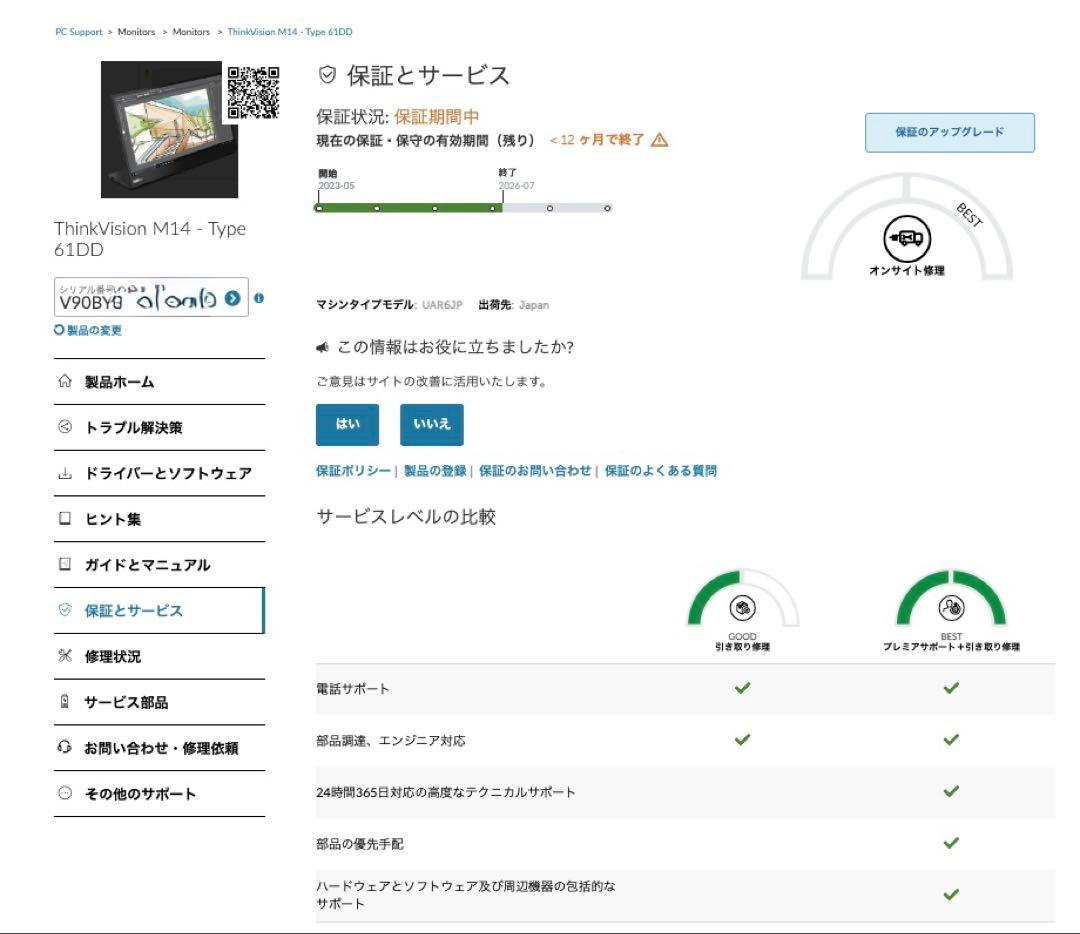Click the トラブル解決策 troubleshooting icon
Screen dimensions: 1080x934
(66, 427)
